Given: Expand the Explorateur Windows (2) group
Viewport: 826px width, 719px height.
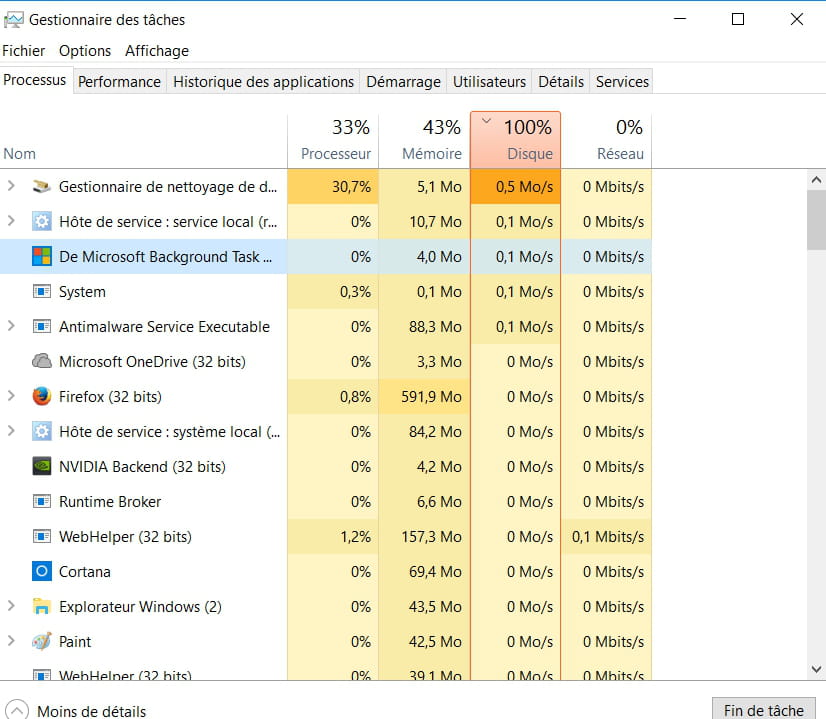Looking at the screenshot, I should (11, 606).
